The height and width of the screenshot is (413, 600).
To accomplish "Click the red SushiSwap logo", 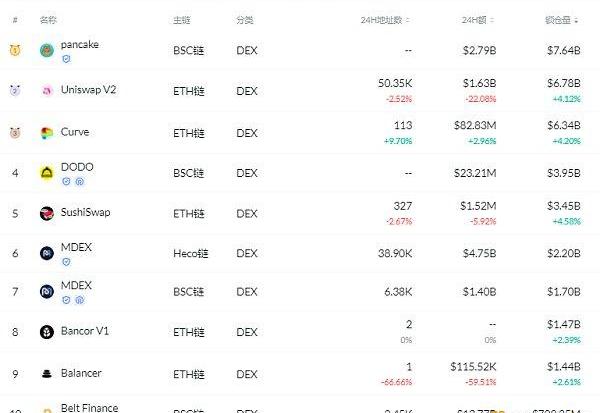I will [47, 213].
